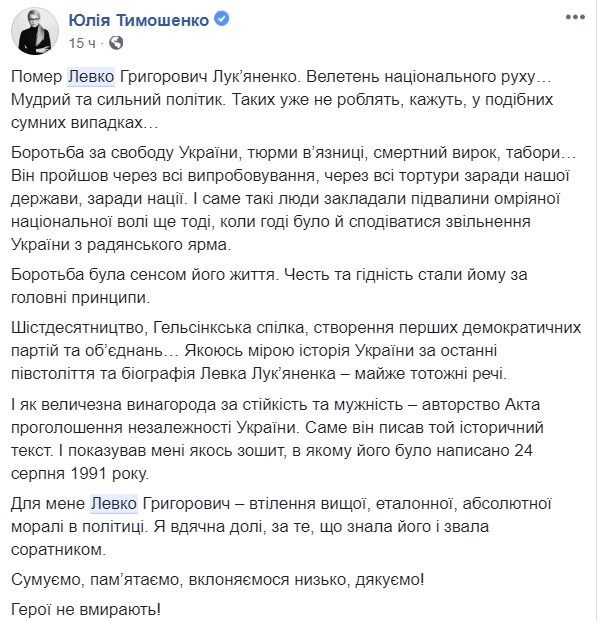Click the paragraph "Боротьба була сенсом його життя"
The image size is (597, 621).
[x=269, y=286]
